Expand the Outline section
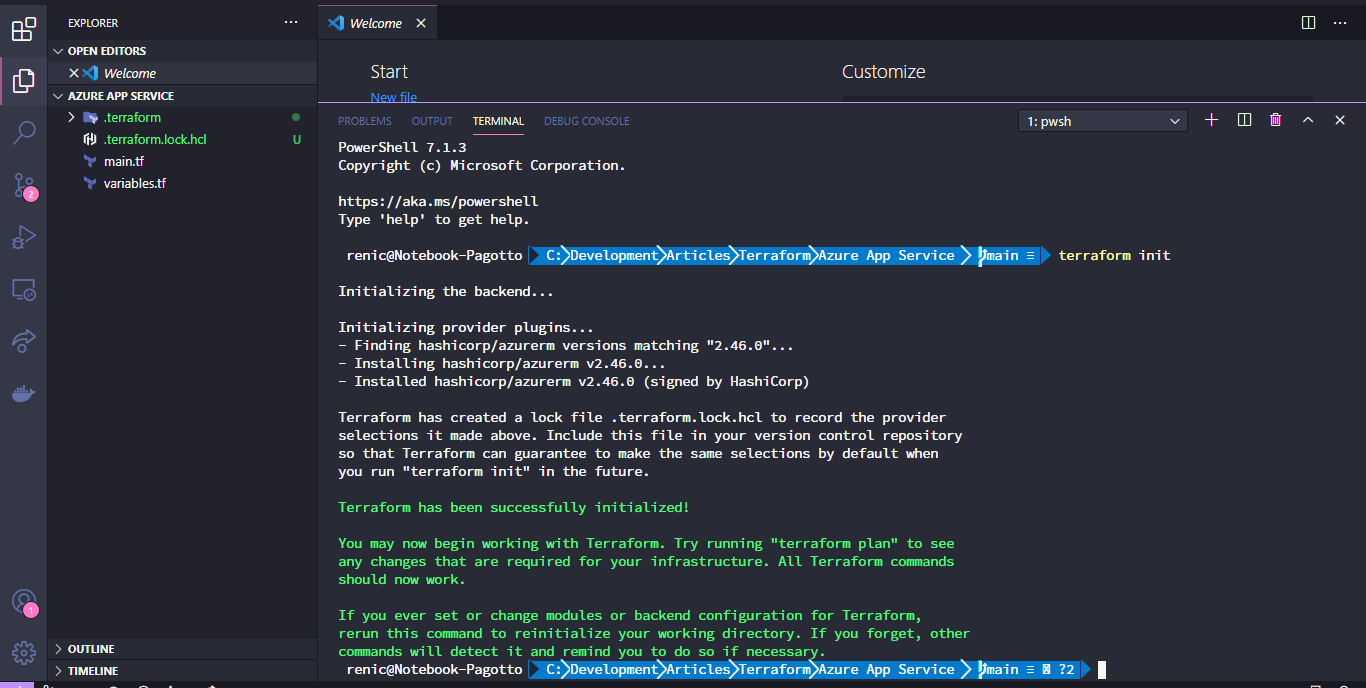Screen dimensions: 1366x688 tap(183, 649)
